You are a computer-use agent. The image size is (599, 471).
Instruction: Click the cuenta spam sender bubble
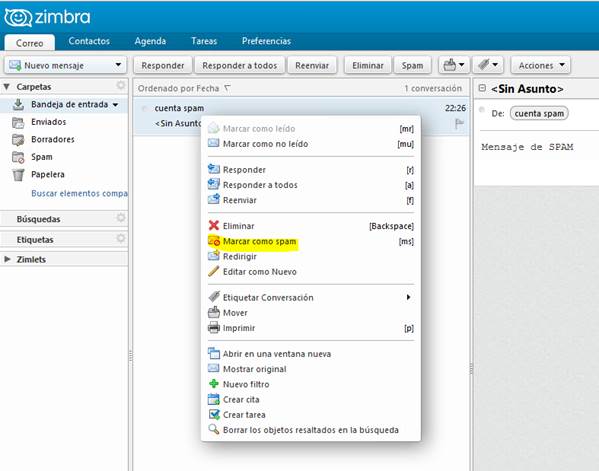pos(539,113)
